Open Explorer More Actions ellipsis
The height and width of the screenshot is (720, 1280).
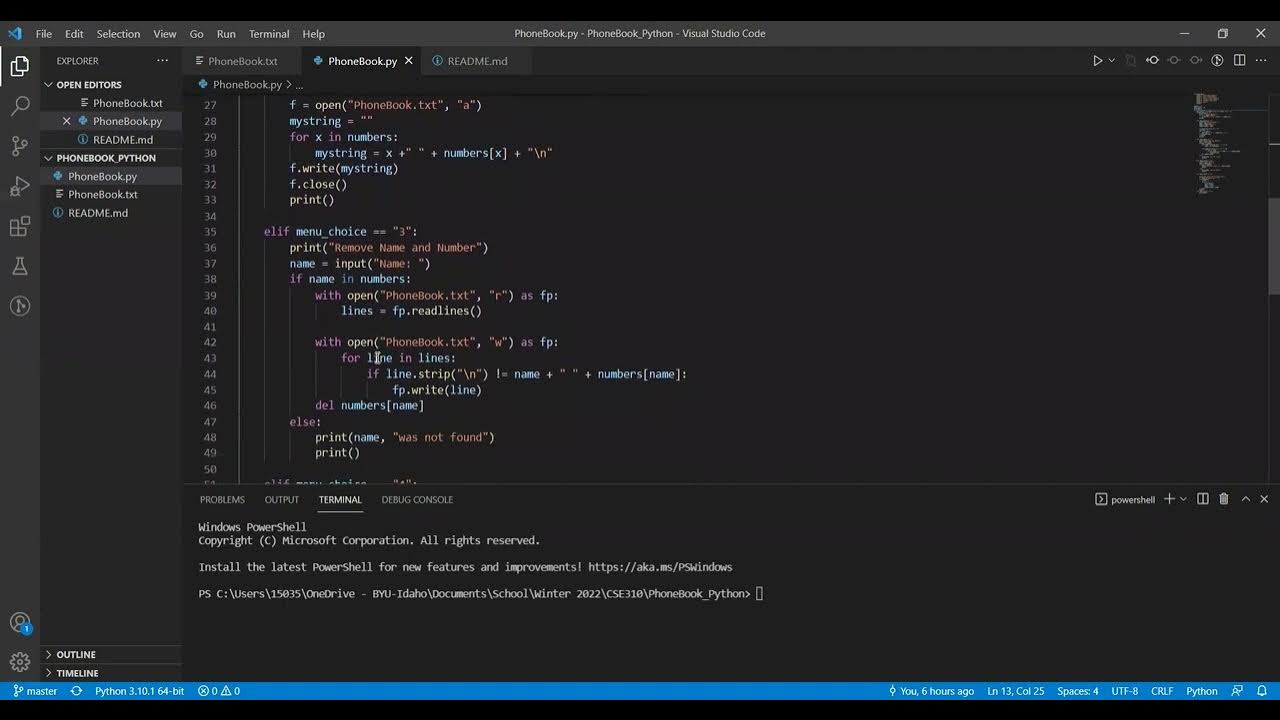(163, 61)
